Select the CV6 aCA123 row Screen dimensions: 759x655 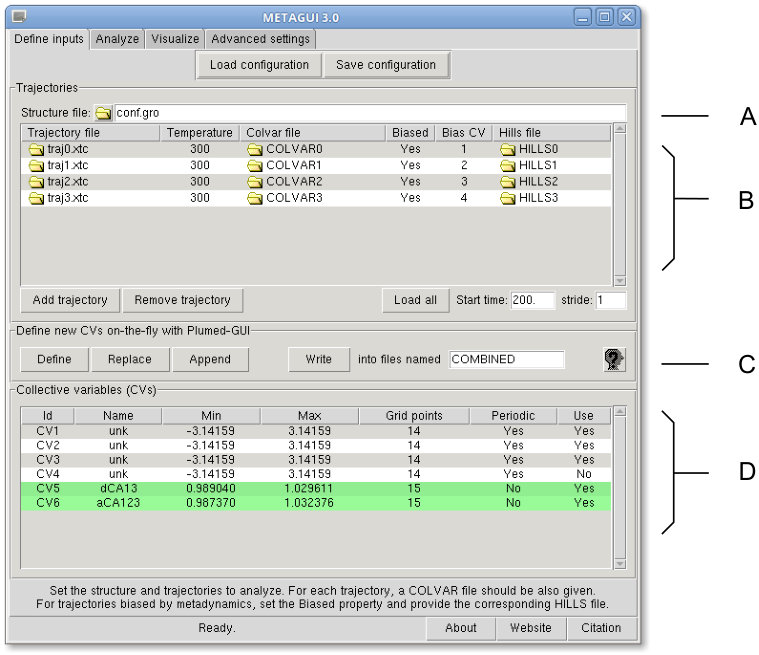(x=316, y=503)
